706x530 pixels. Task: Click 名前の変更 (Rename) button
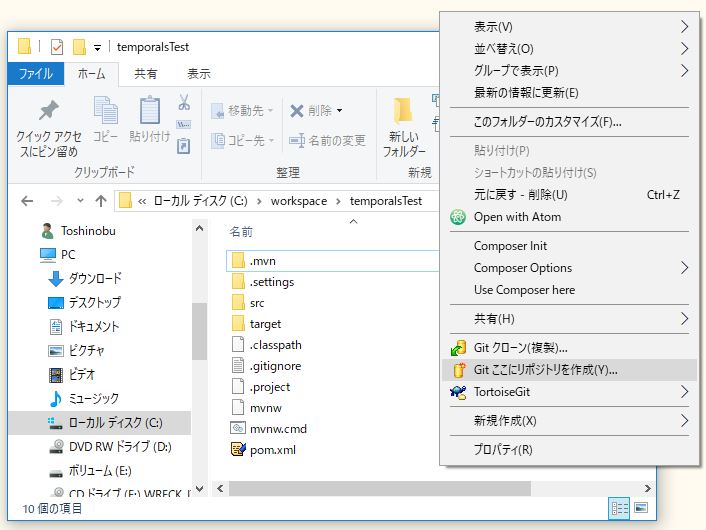(x=327, y=140)
